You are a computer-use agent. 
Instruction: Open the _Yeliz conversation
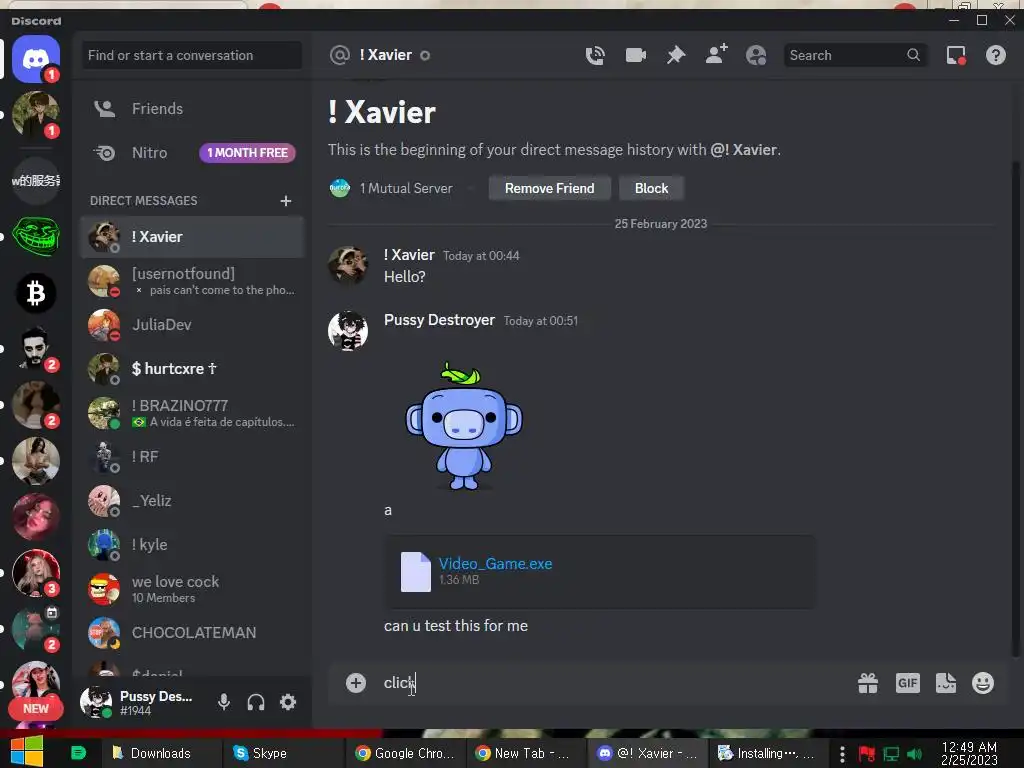[x=193, y=501]
